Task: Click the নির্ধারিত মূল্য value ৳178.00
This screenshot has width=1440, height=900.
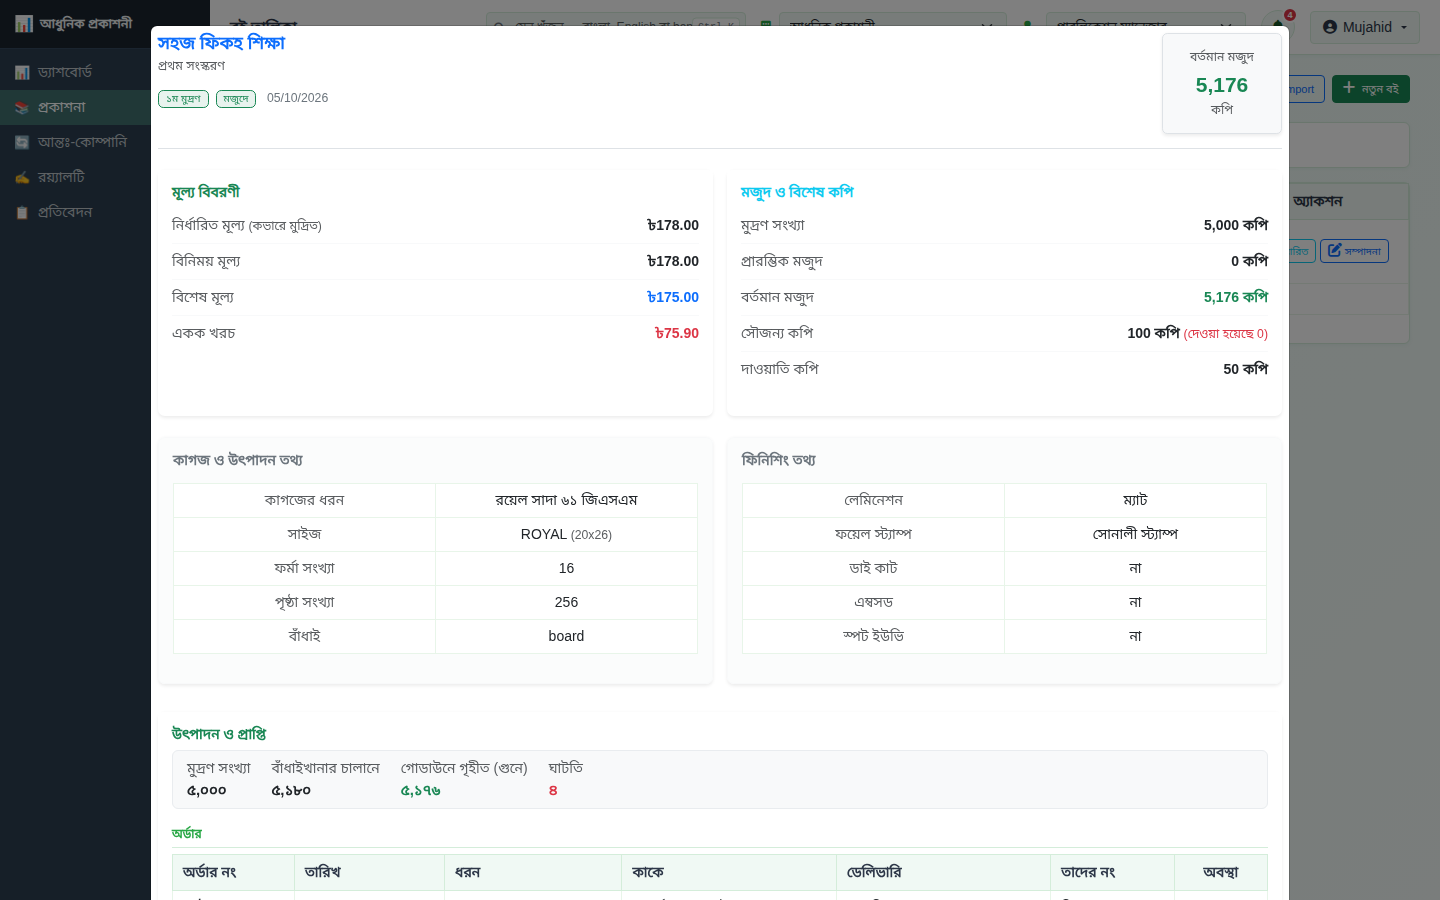Action: click(673, 225)
